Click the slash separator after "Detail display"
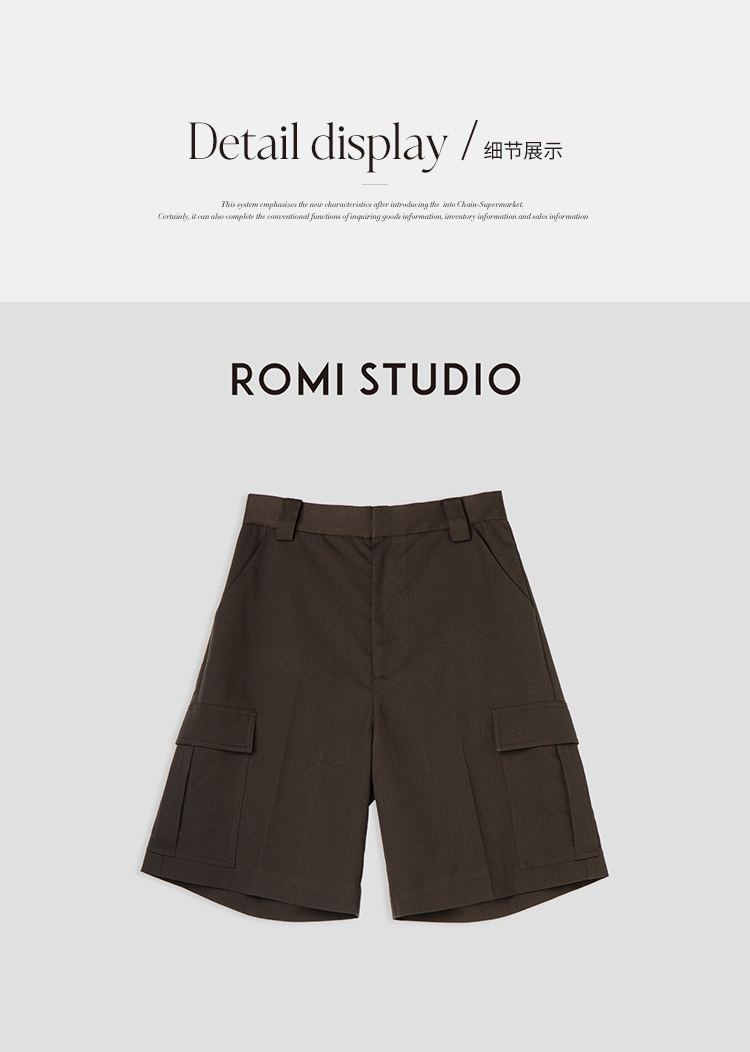The width and height of the screenshot is (750, 1052). [471, 140]
